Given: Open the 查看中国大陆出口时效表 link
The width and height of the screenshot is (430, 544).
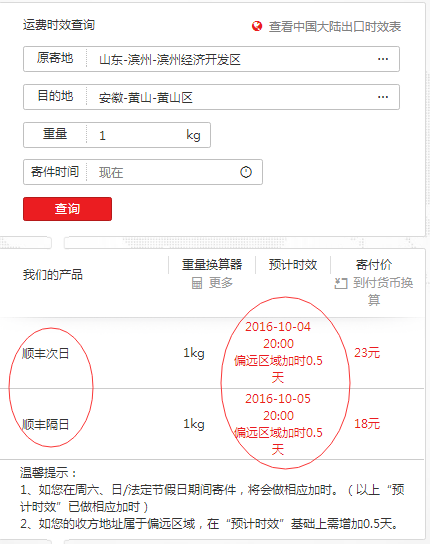Looking at the screenshot, I should [335, 27].
